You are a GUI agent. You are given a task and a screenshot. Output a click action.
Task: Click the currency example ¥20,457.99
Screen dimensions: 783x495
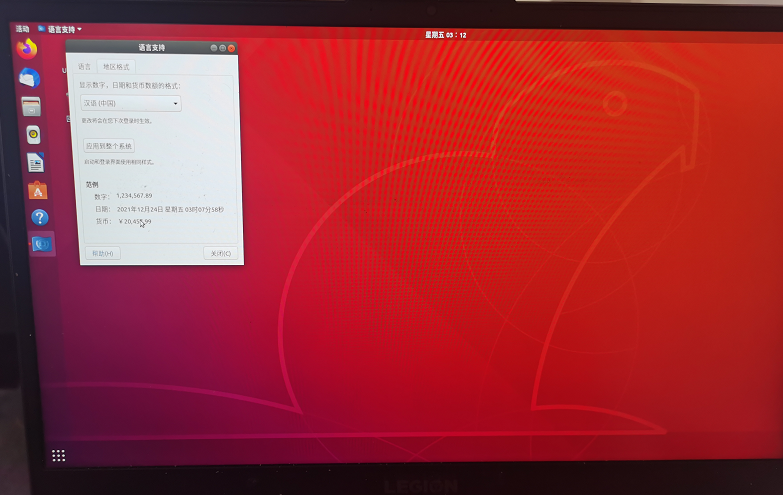pos(135,221)
